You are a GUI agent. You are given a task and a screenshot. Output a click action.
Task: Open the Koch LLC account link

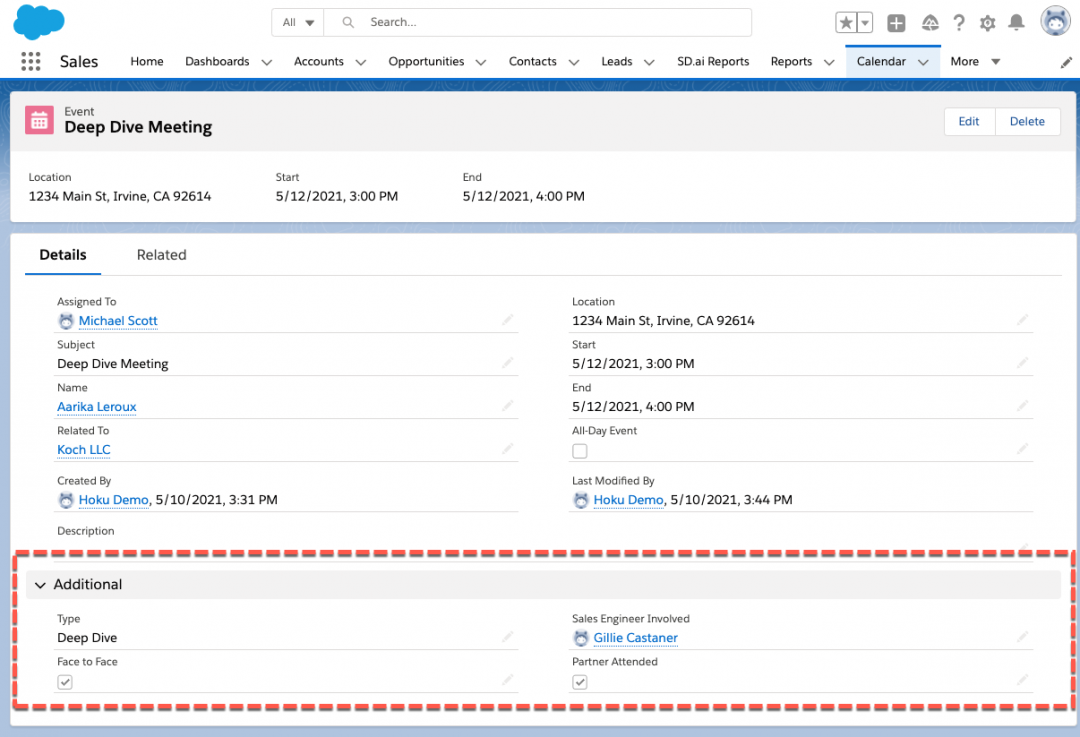pos(83,450)
